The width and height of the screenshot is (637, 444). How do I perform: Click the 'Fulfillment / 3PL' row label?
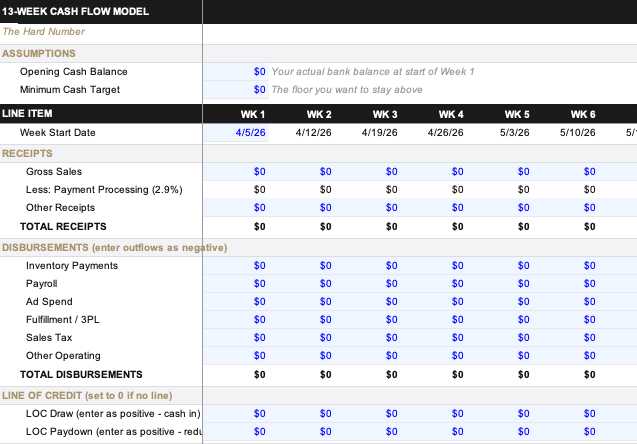pyautogui.click(x=63, y=320)
